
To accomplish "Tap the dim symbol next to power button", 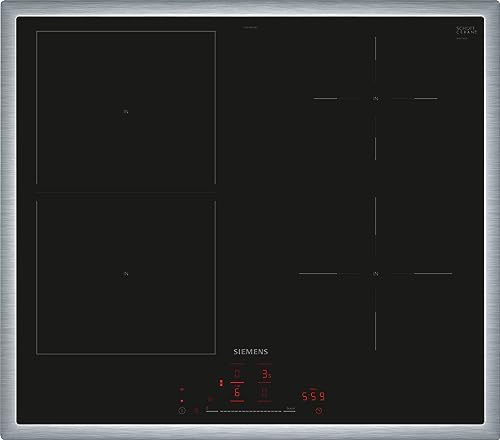I will [x=196, y=411].
